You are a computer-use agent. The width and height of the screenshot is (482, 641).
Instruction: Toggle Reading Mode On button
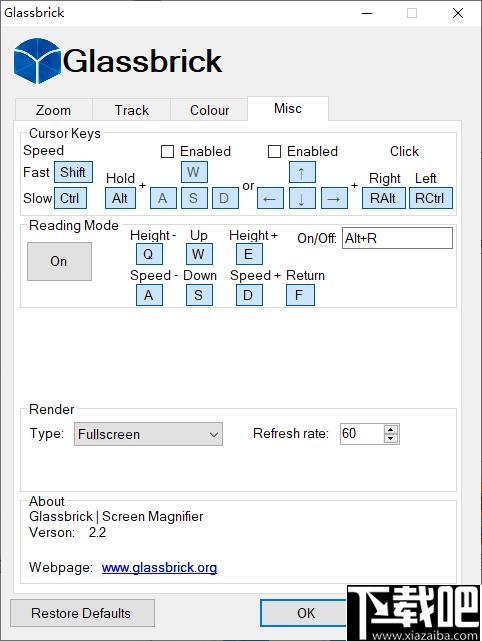point(59,261)
